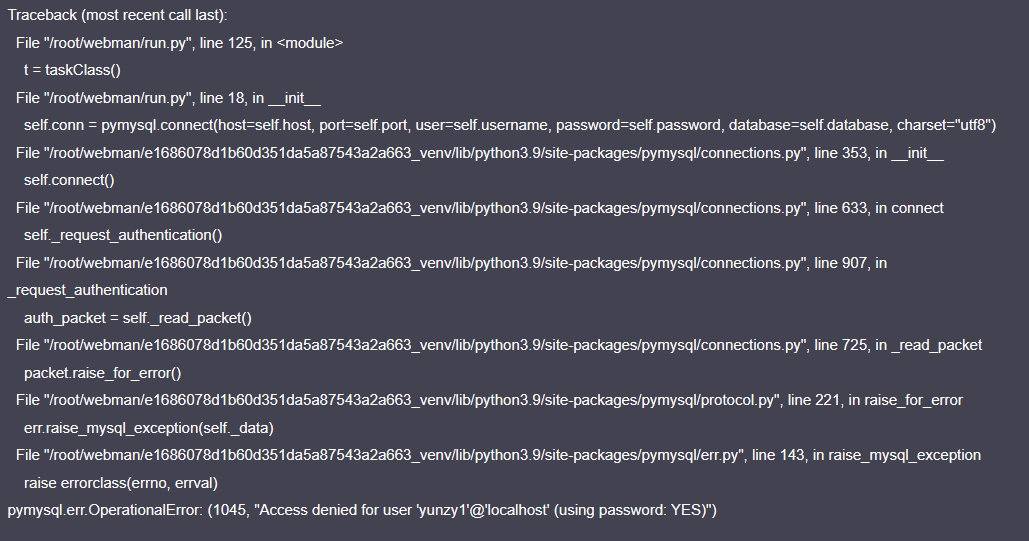1029x541 pixels.
Task: Click the 'packet.raise_for_error()' code line
Action: (x=102, y=373)
